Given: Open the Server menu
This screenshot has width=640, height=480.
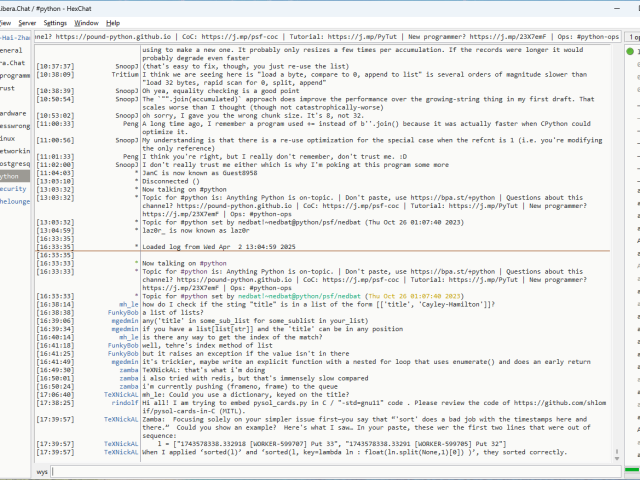Looking at the screenshot, I should (27, 22).
